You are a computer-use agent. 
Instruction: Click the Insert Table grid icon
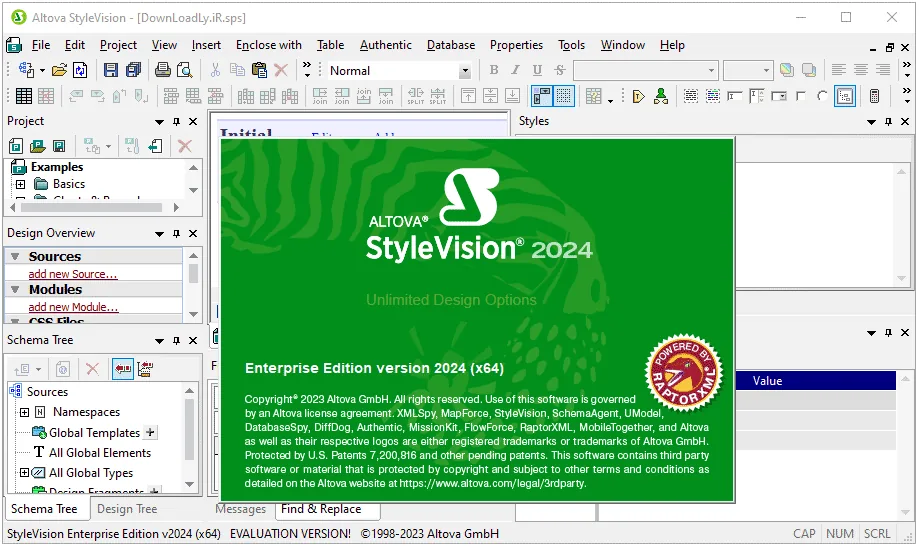point(24,96)
